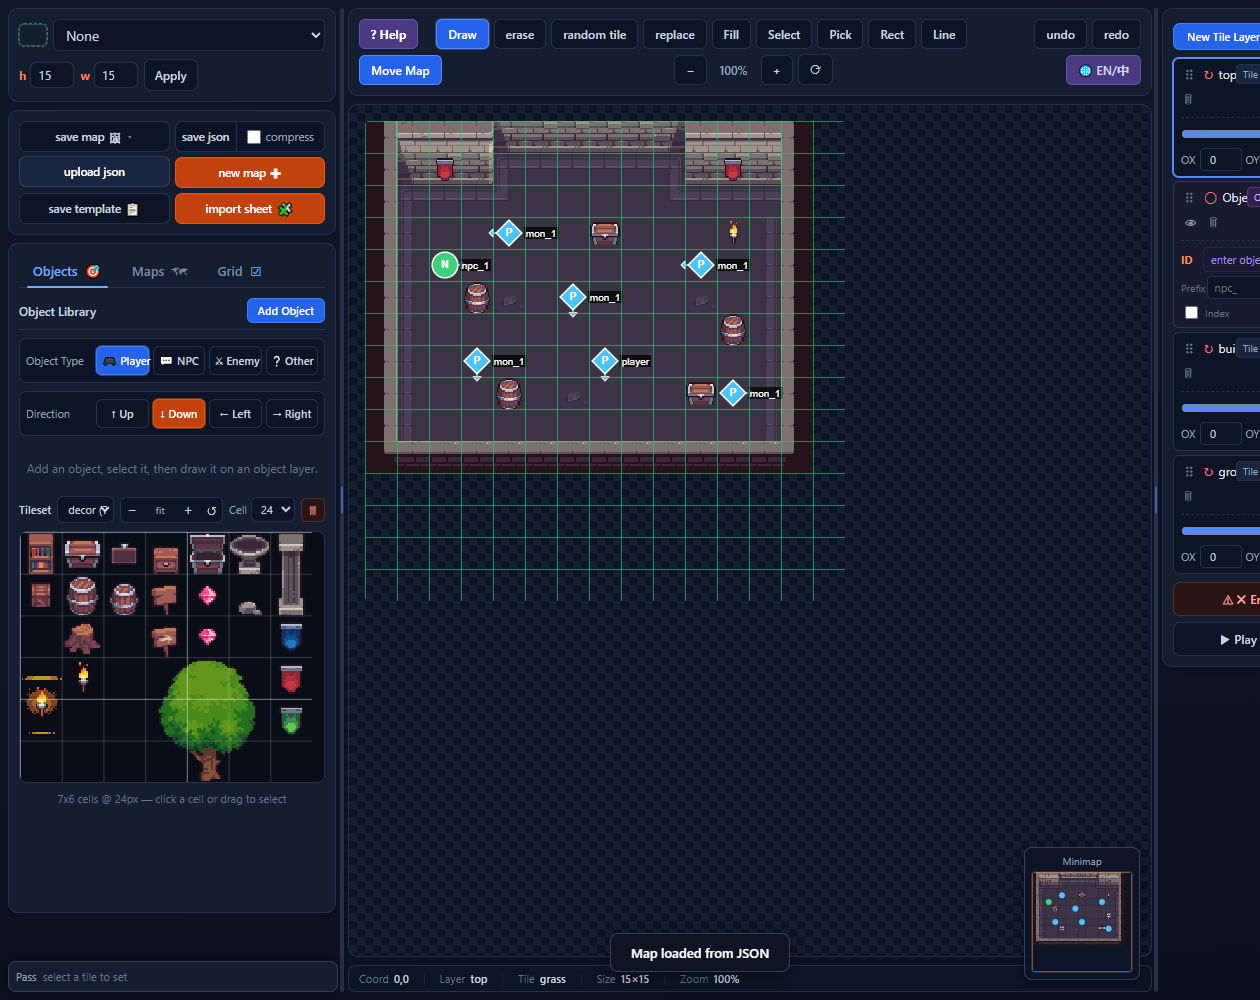Screen dimensions: 1260x1000
Task: Reset the canvas zoom with the refresh icon
Action: click(815, 70)
